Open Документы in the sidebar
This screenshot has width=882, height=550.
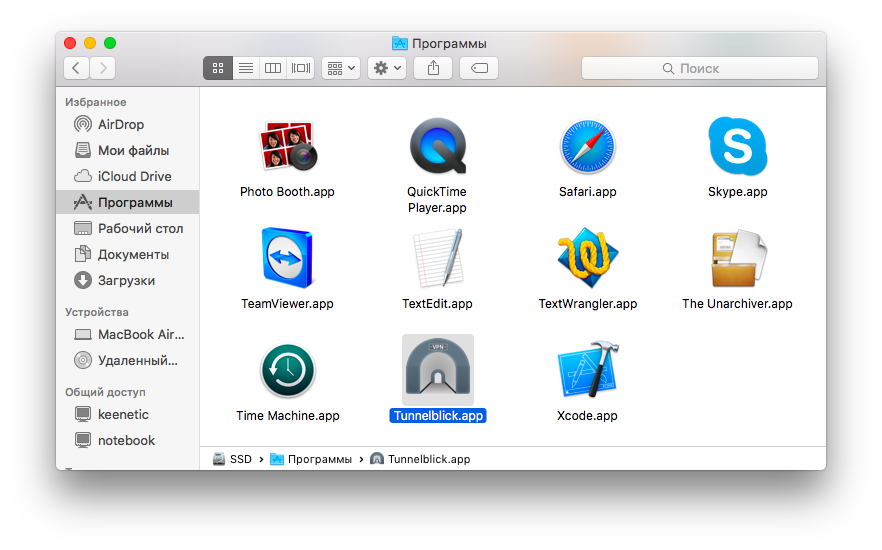[x=128, y=254]
